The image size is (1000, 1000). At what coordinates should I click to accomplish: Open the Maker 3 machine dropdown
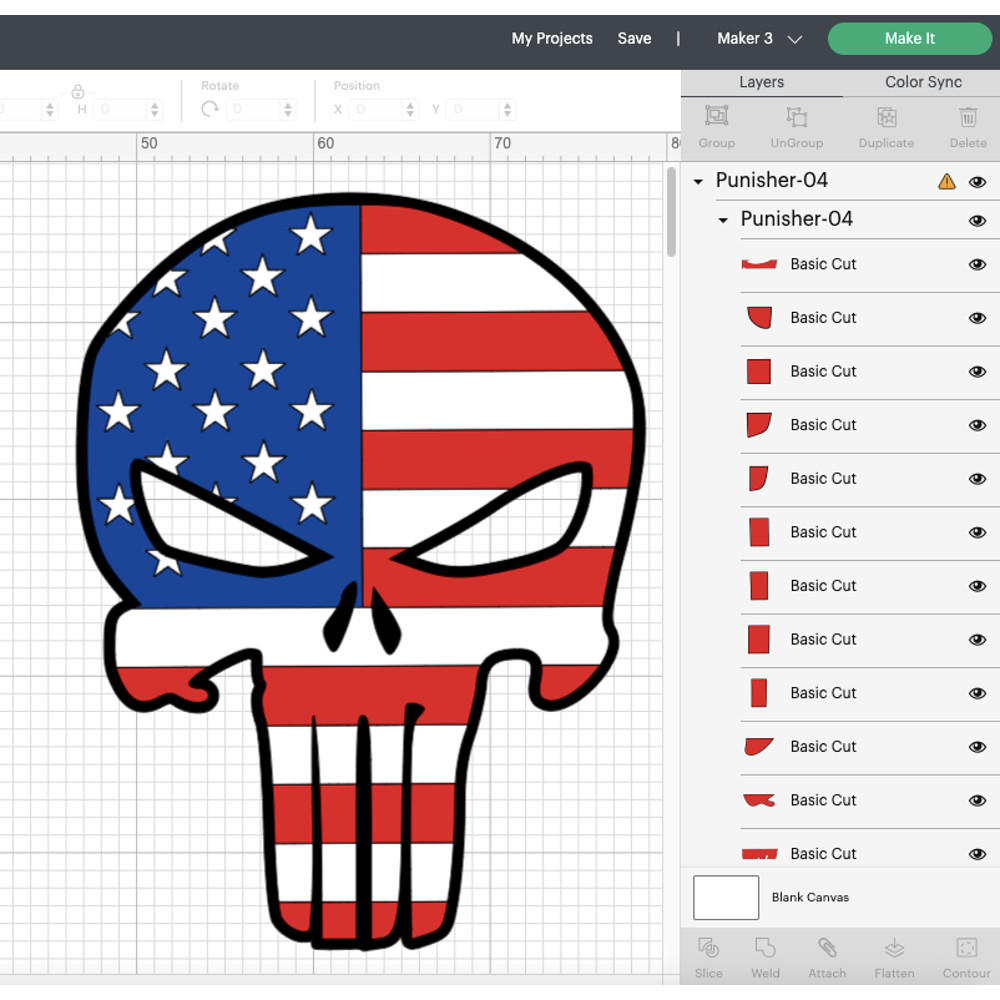[758, 38]
